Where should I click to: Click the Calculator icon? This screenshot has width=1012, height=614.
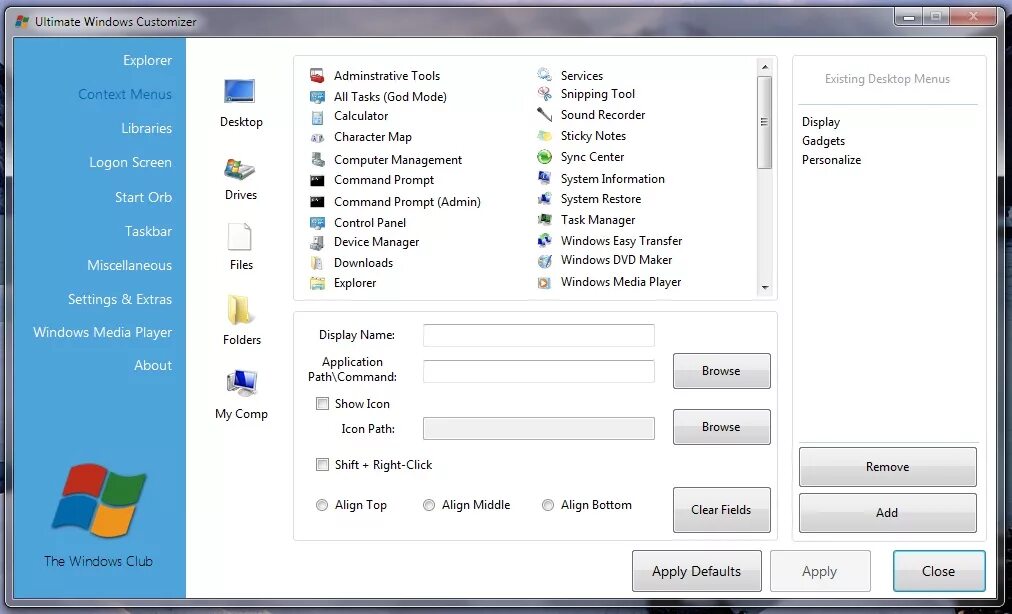(317, 117)
